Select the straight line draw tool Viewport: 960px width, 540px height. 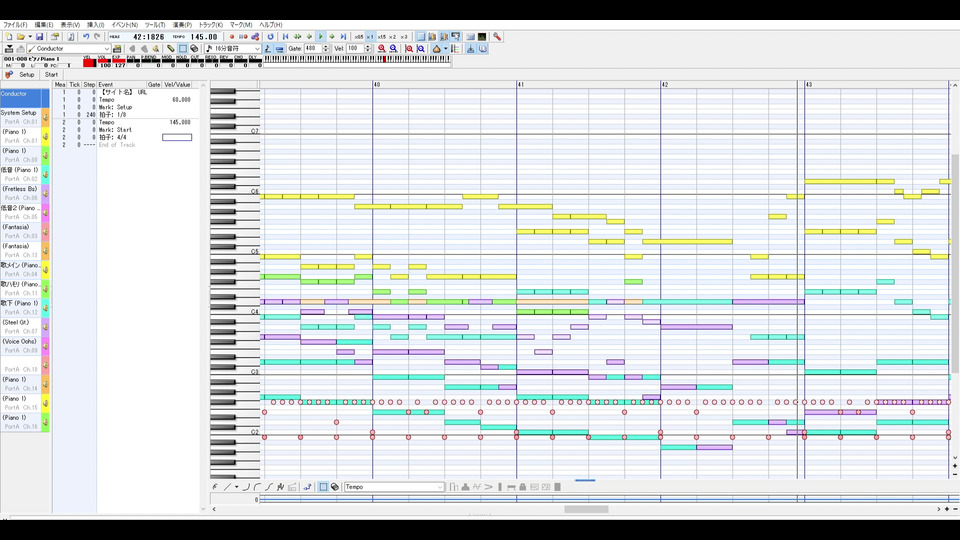pyautogui.click(x=227, y=487)
